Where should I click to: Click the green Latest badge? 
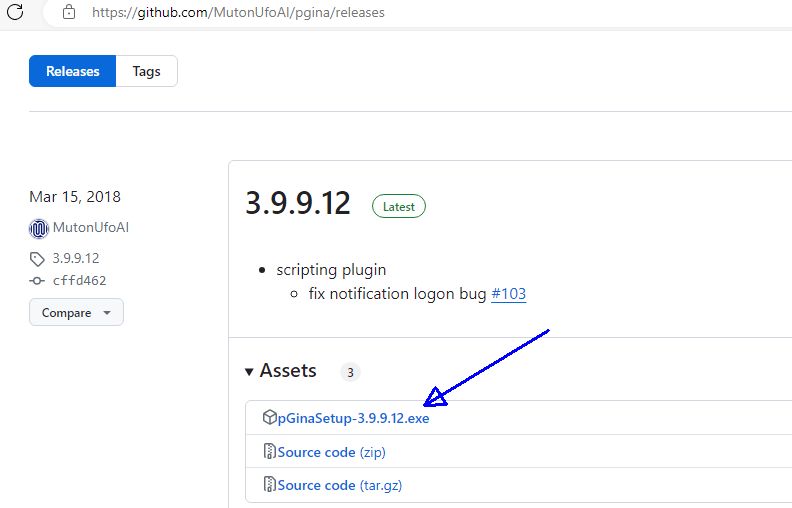pos(399,206)
